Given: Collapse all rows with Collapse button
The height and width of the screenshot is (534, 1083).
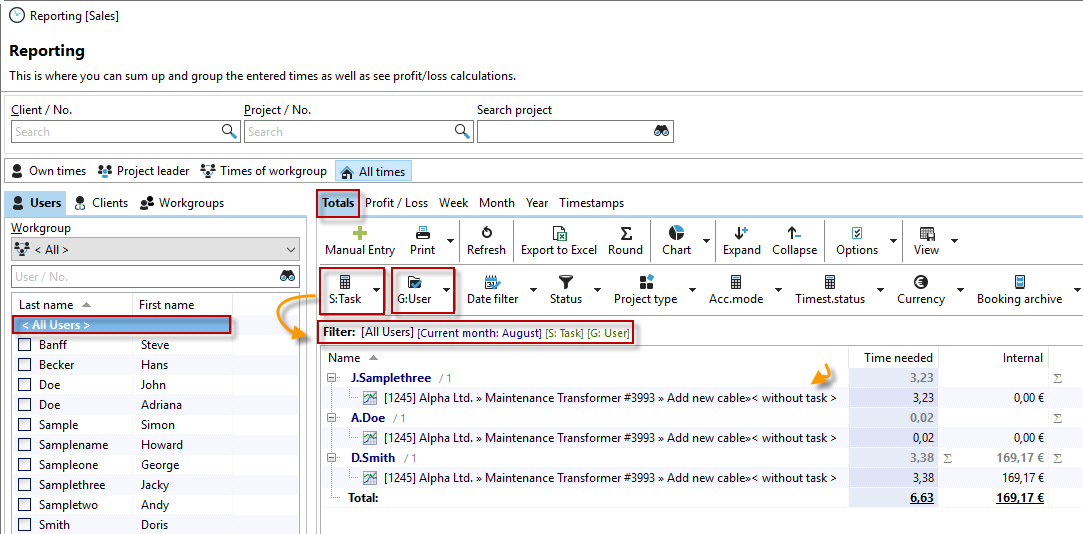Looking at the screenshot, I should [x=794, y=239].
